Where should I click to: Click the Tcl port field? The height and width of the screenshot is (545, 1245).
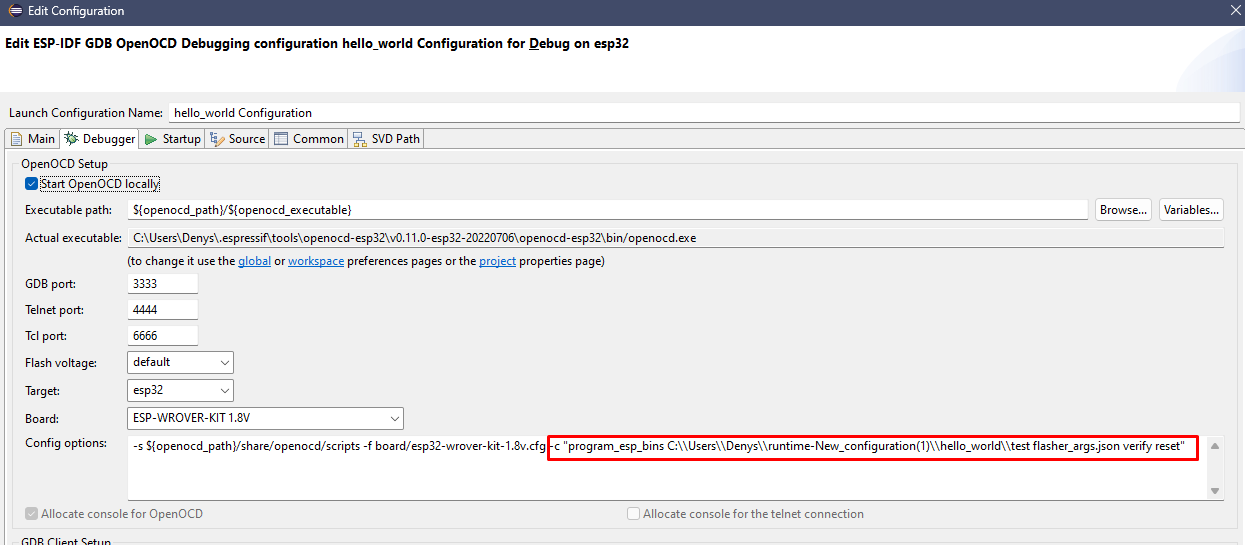(x=163, y=336)
